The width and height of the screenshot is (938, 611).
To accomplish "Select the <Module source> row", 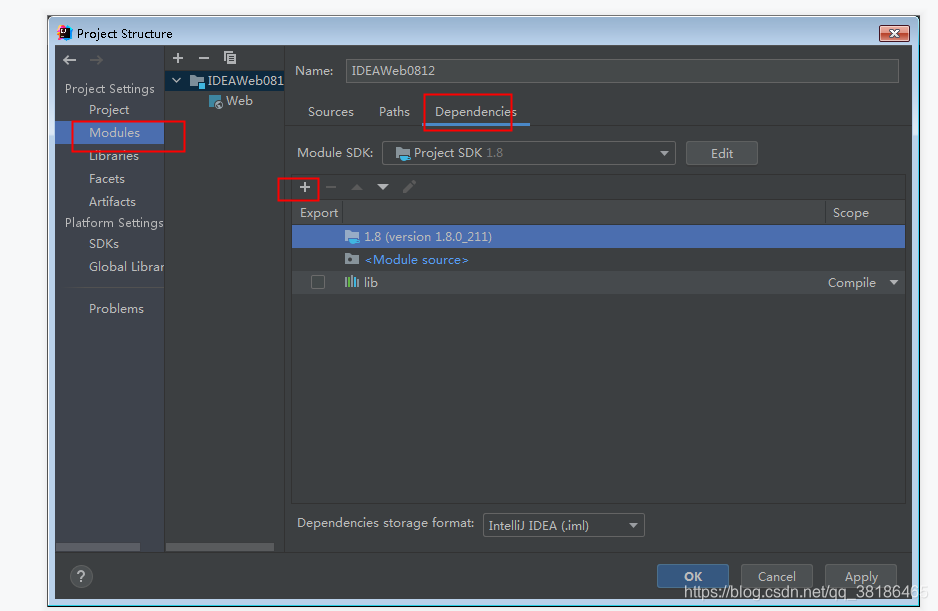I will (x=598, y=259).
